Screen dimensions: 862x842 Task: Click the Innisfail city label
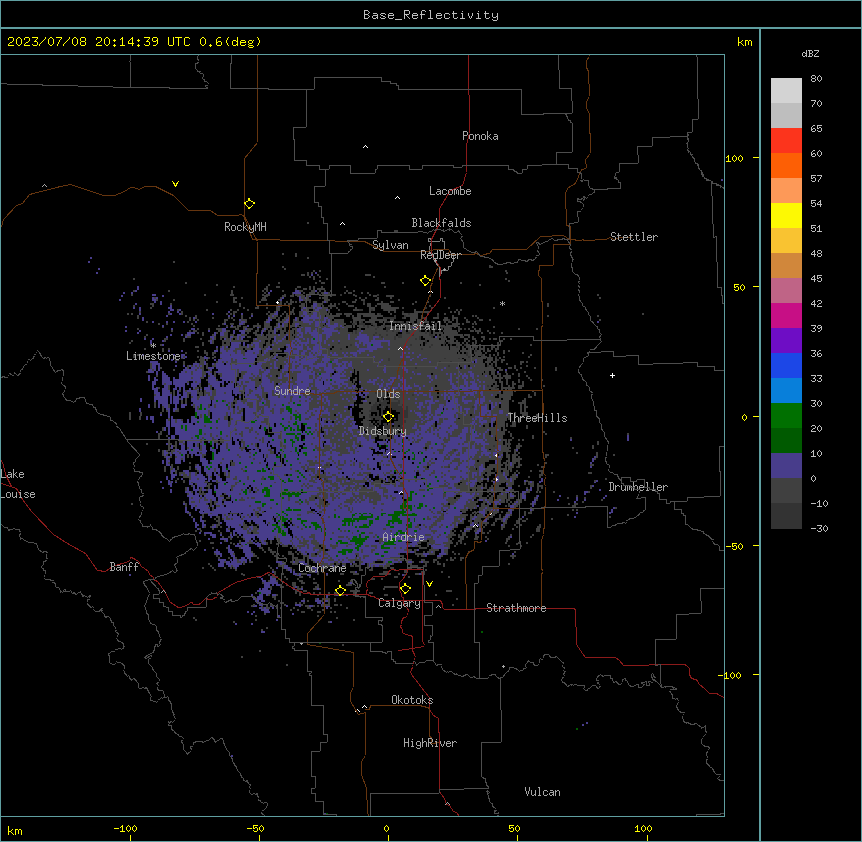pyautogui.click(x=415, y=326)
